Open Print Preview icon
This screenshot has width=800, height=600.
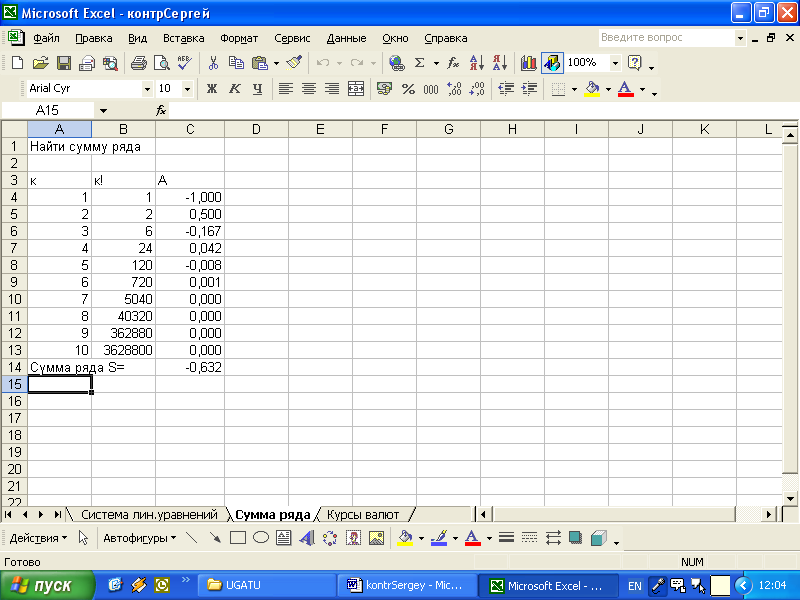(162, 63)
